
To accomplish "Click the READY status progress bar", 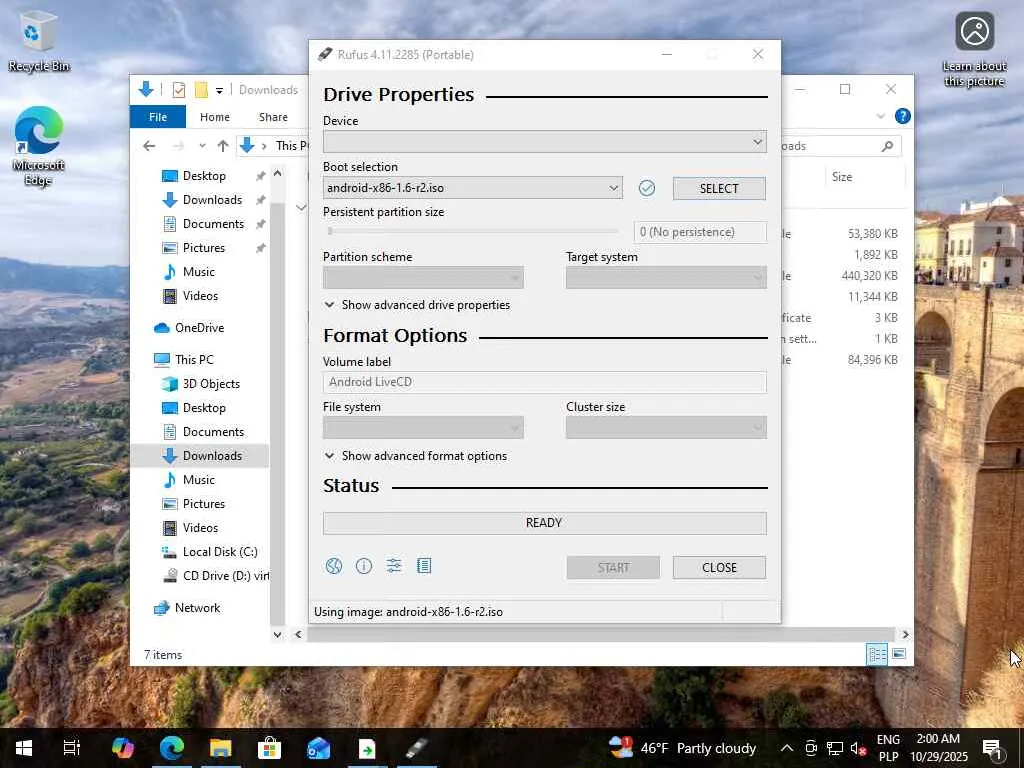I will 545,523.
